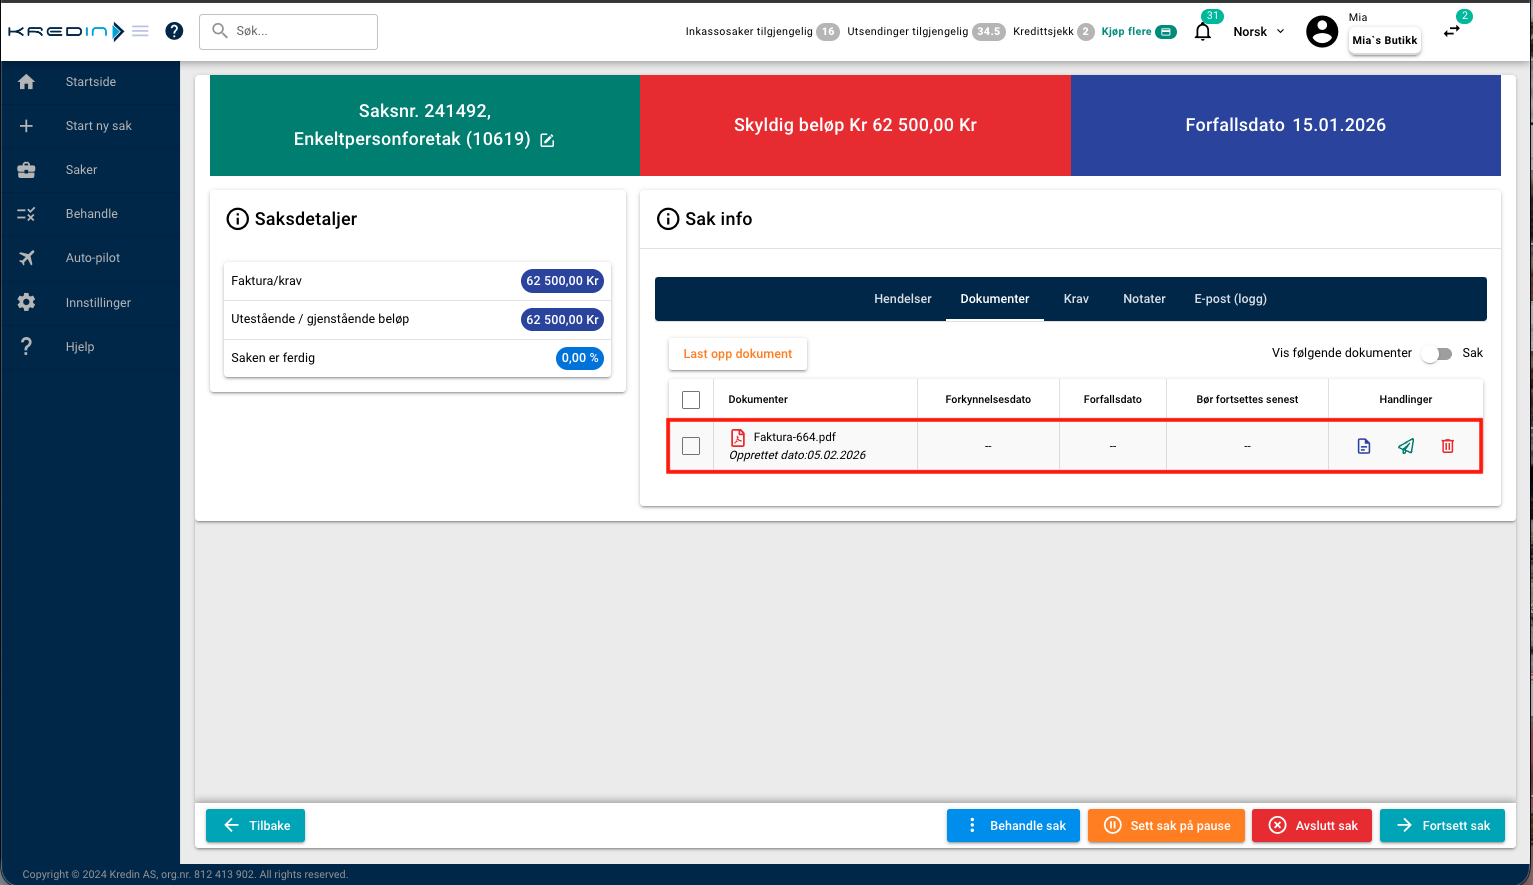The image size is (1533, 885).
Task: Click the Saksdetaljer info icon
Action: 237,219
